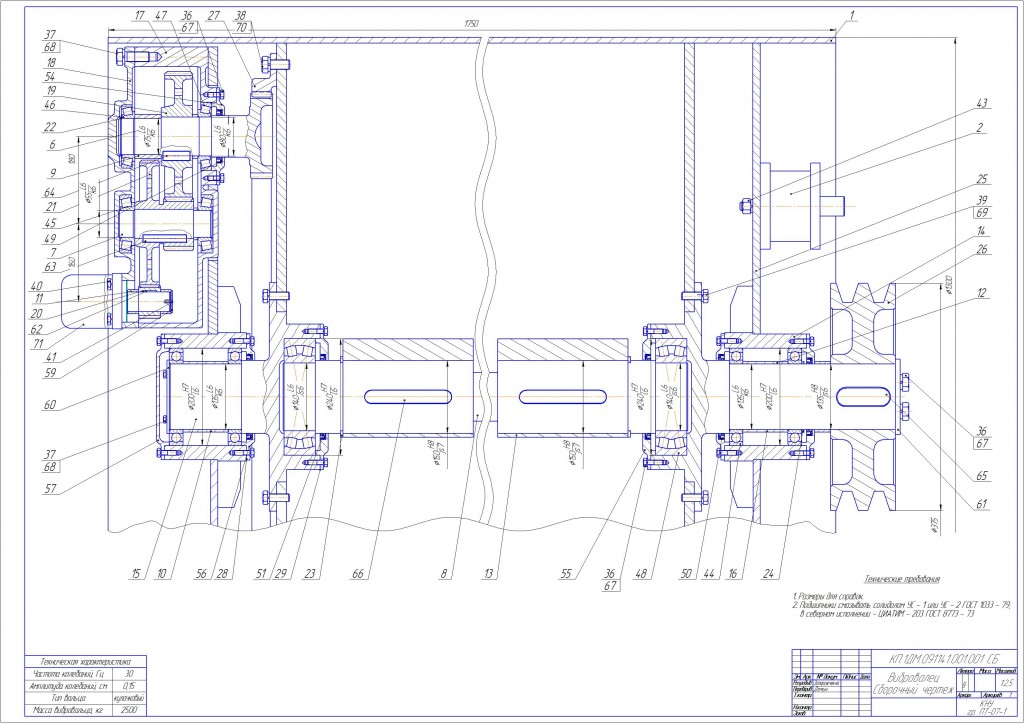Screen dimensions: 1024x723
Task: Click requirement note '1. Размеры для справок'
Action: tap(827, 597)
